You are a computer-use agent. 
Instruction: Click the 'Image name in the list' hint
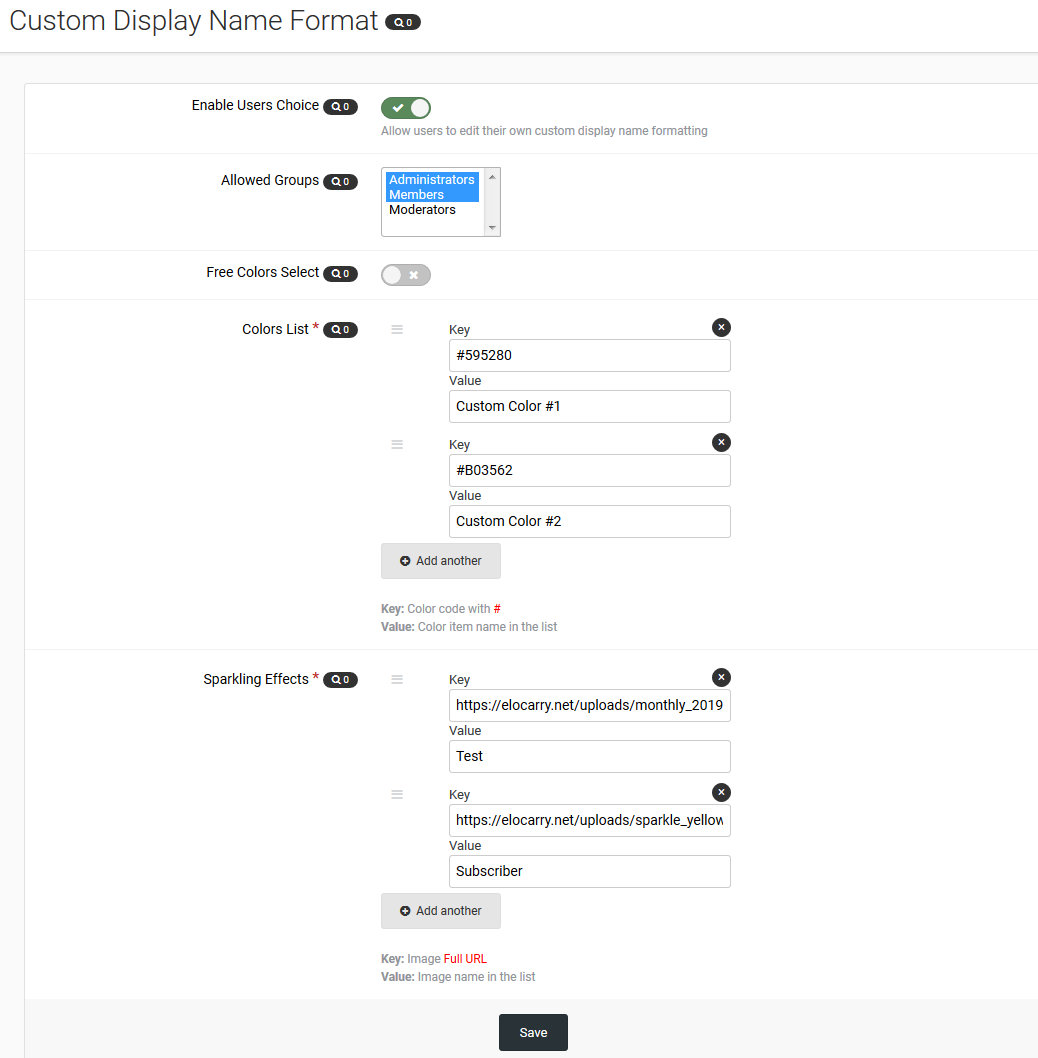click(x=476, y=977)
